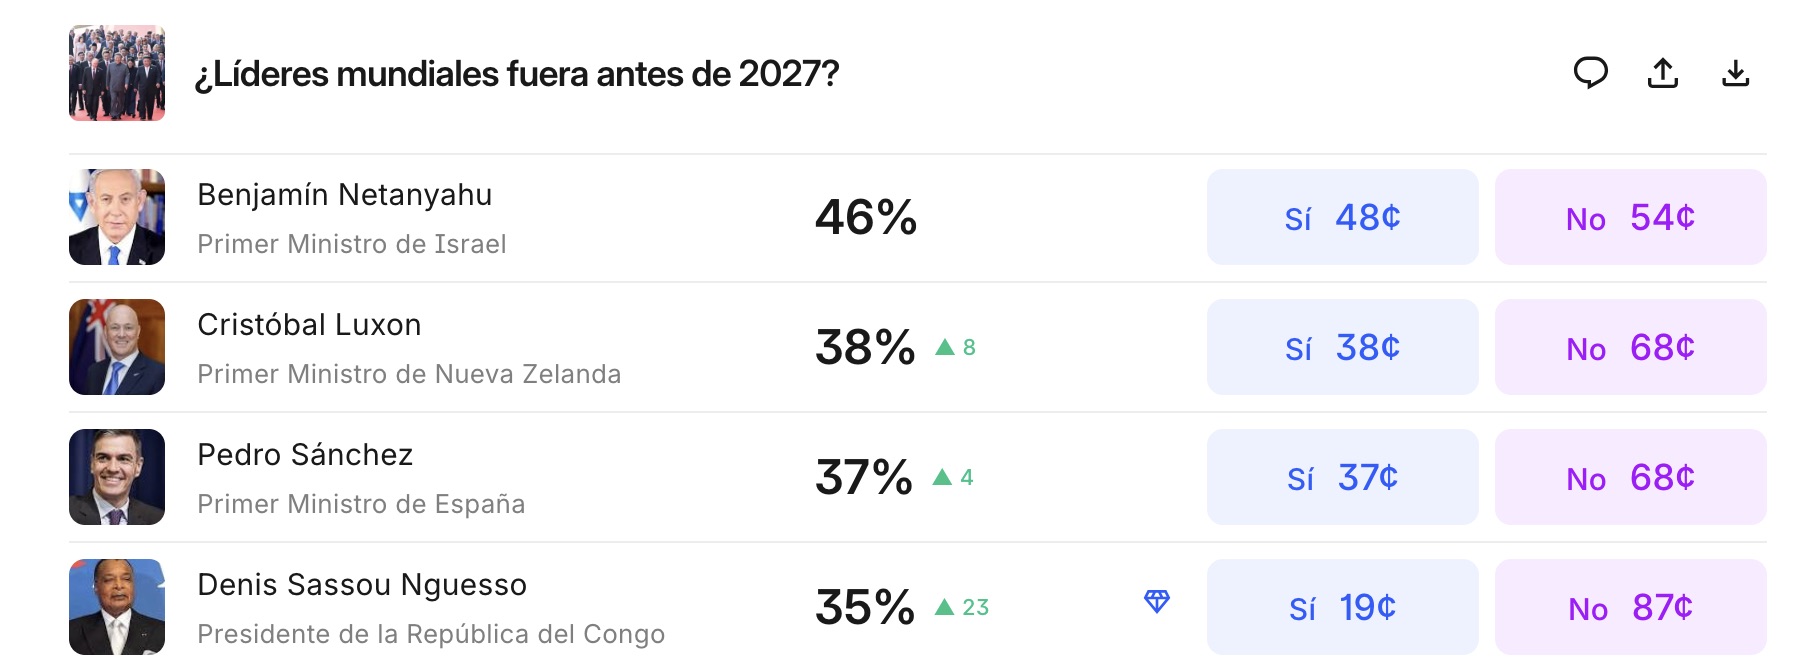
Task: Buy Sí at 19¢ for Sassou Nguesso
Action: coord(1342,607)
